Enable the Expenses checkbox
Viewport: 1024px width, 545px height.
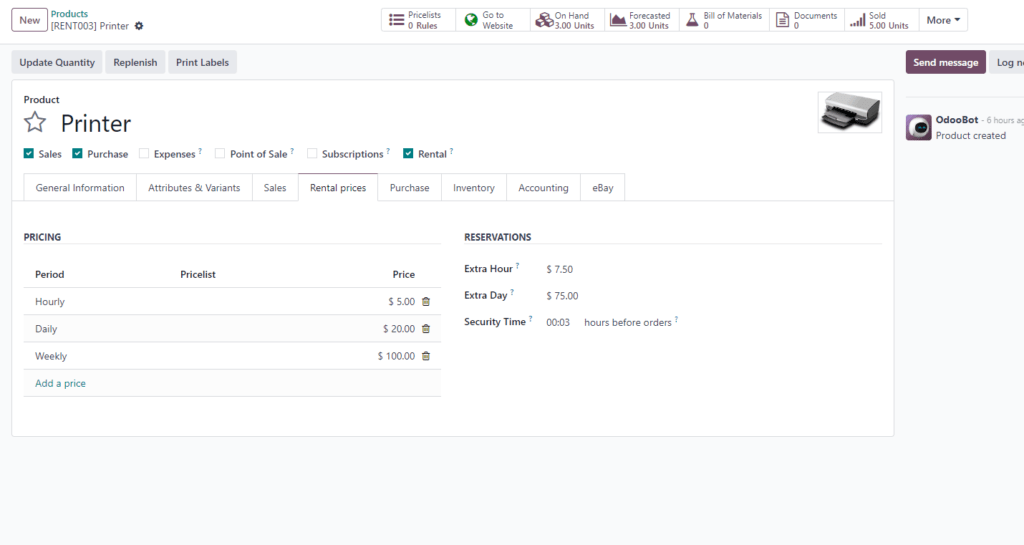tap(144, 154)
